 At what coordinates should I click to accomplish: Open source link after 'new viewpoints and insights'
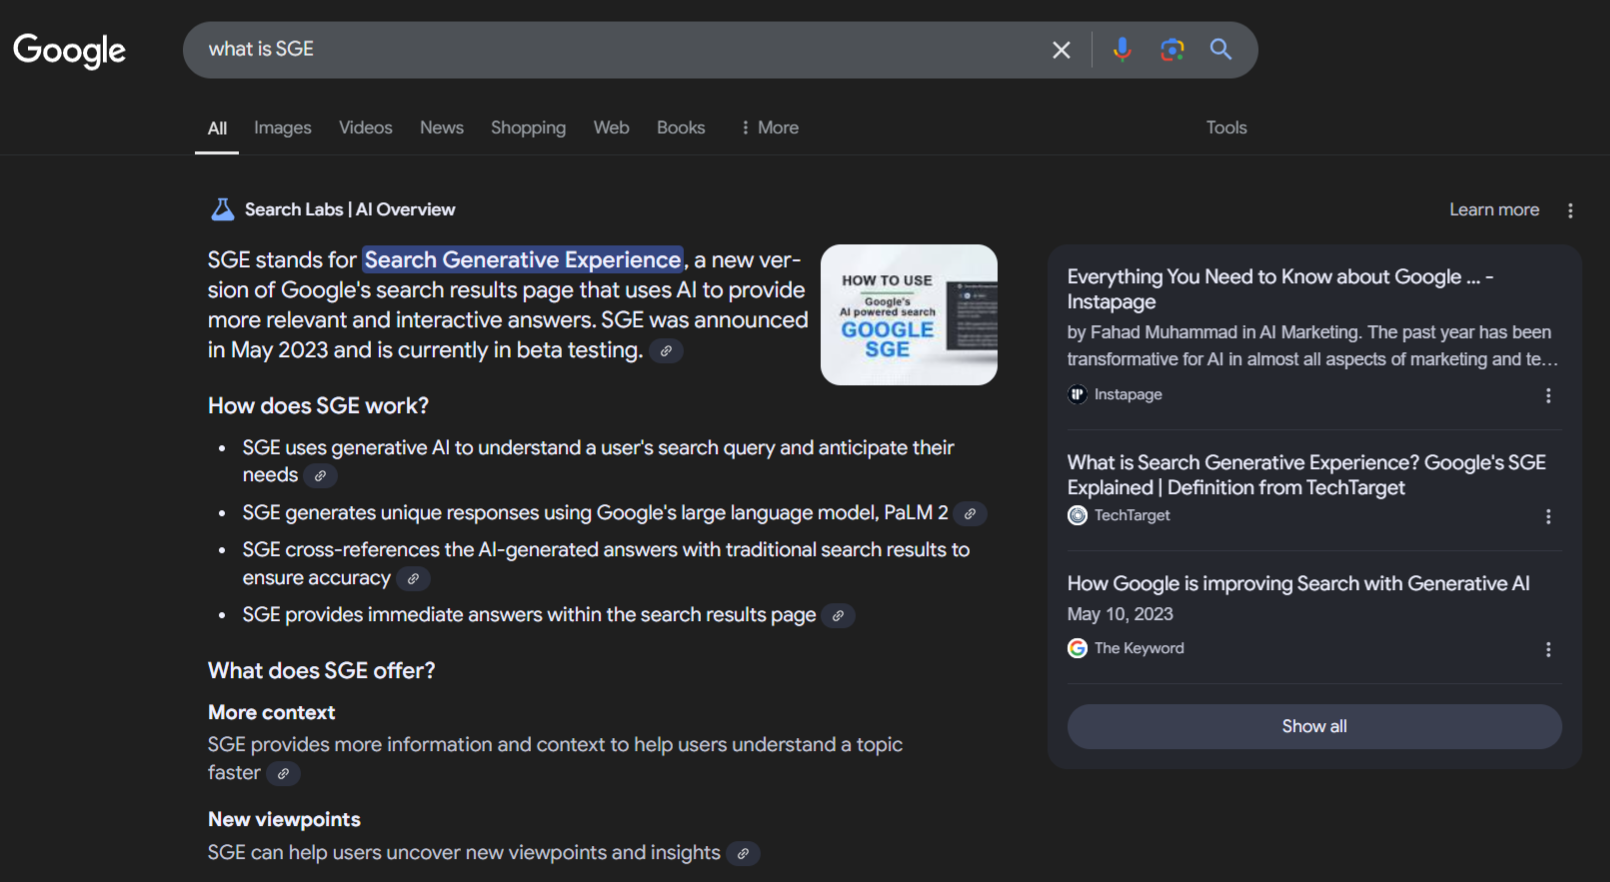pos(743,854)
